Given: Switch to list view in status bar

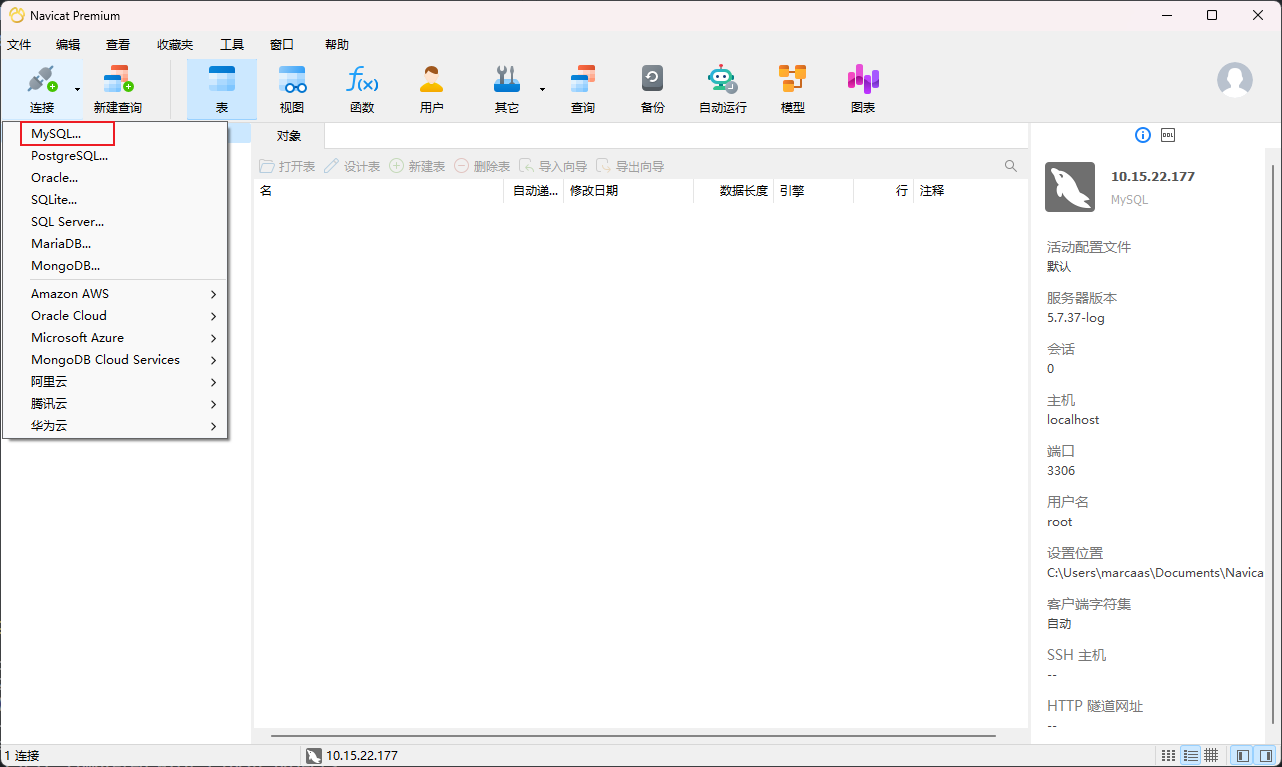Looking at the screenshot, I should click(1190, 755).
